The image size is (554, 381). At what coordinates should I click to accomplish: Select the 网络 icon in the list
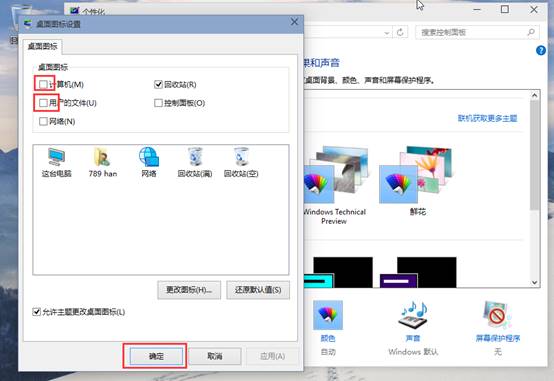click(x=149, y=163)
